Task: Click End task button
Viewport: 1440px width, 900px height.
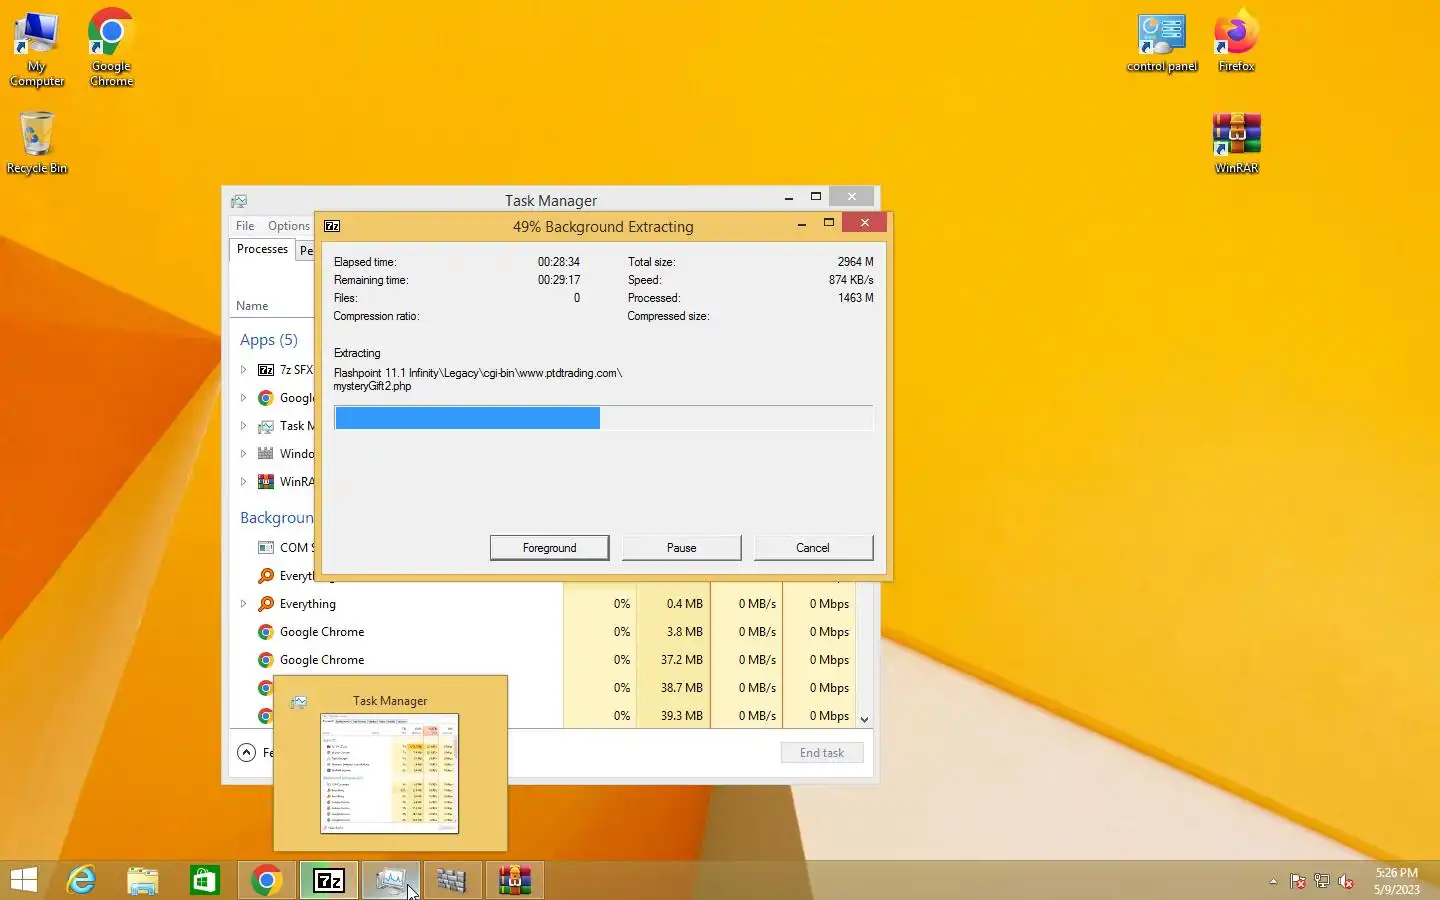Action: coord(822,753)
